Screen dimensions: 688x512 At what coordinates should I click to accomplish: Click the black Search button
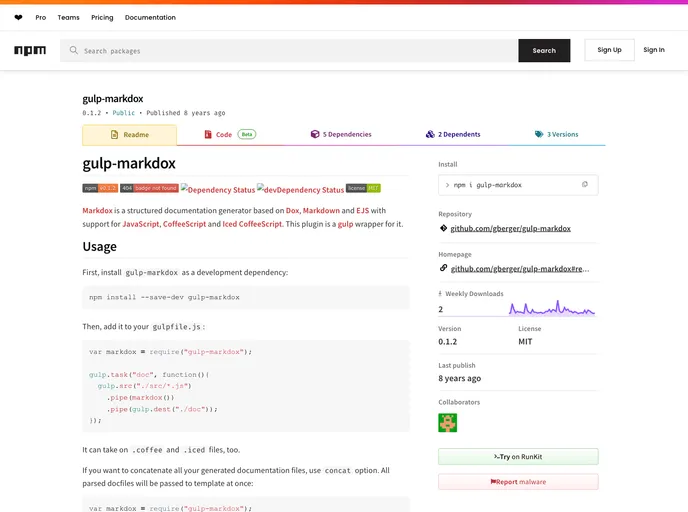tap(544, 50)
